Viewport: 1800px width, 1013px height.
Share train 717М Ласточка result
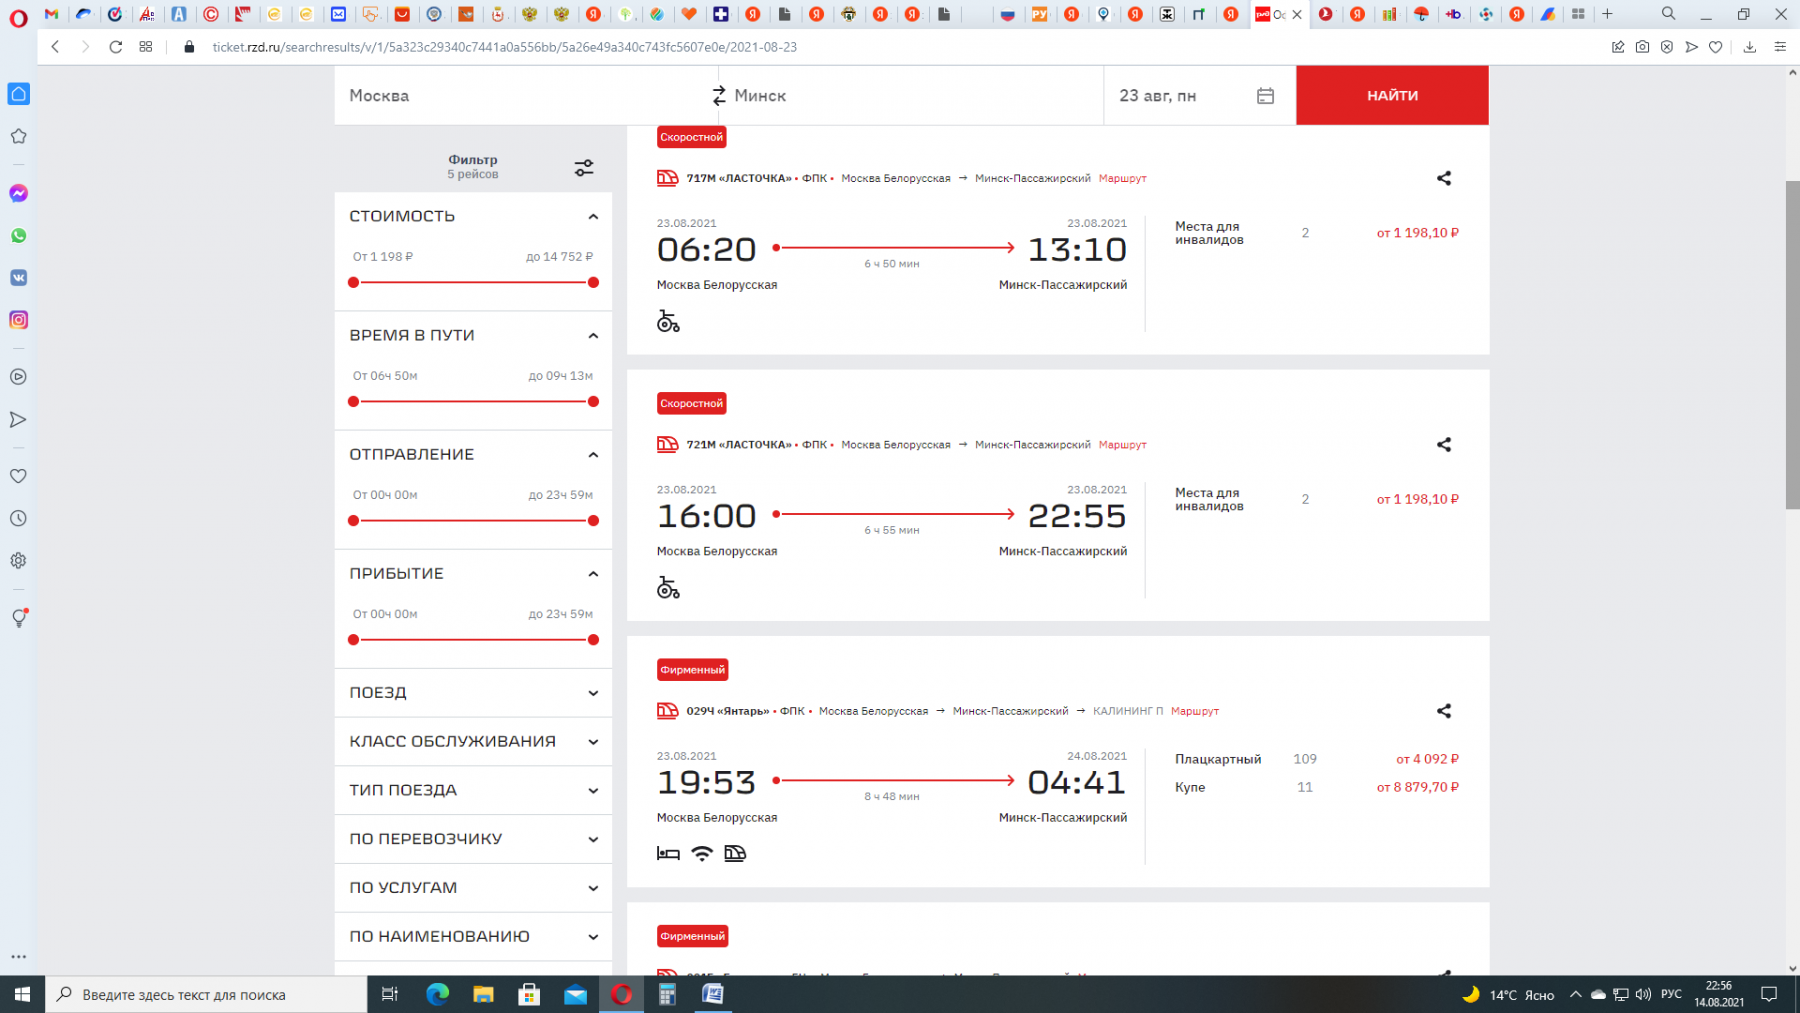point(1443,178)
